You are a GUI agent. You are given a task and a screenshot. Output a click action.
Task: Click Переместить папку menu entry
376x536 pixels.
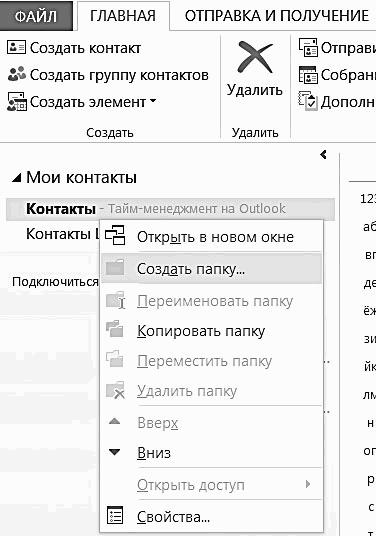212,361
